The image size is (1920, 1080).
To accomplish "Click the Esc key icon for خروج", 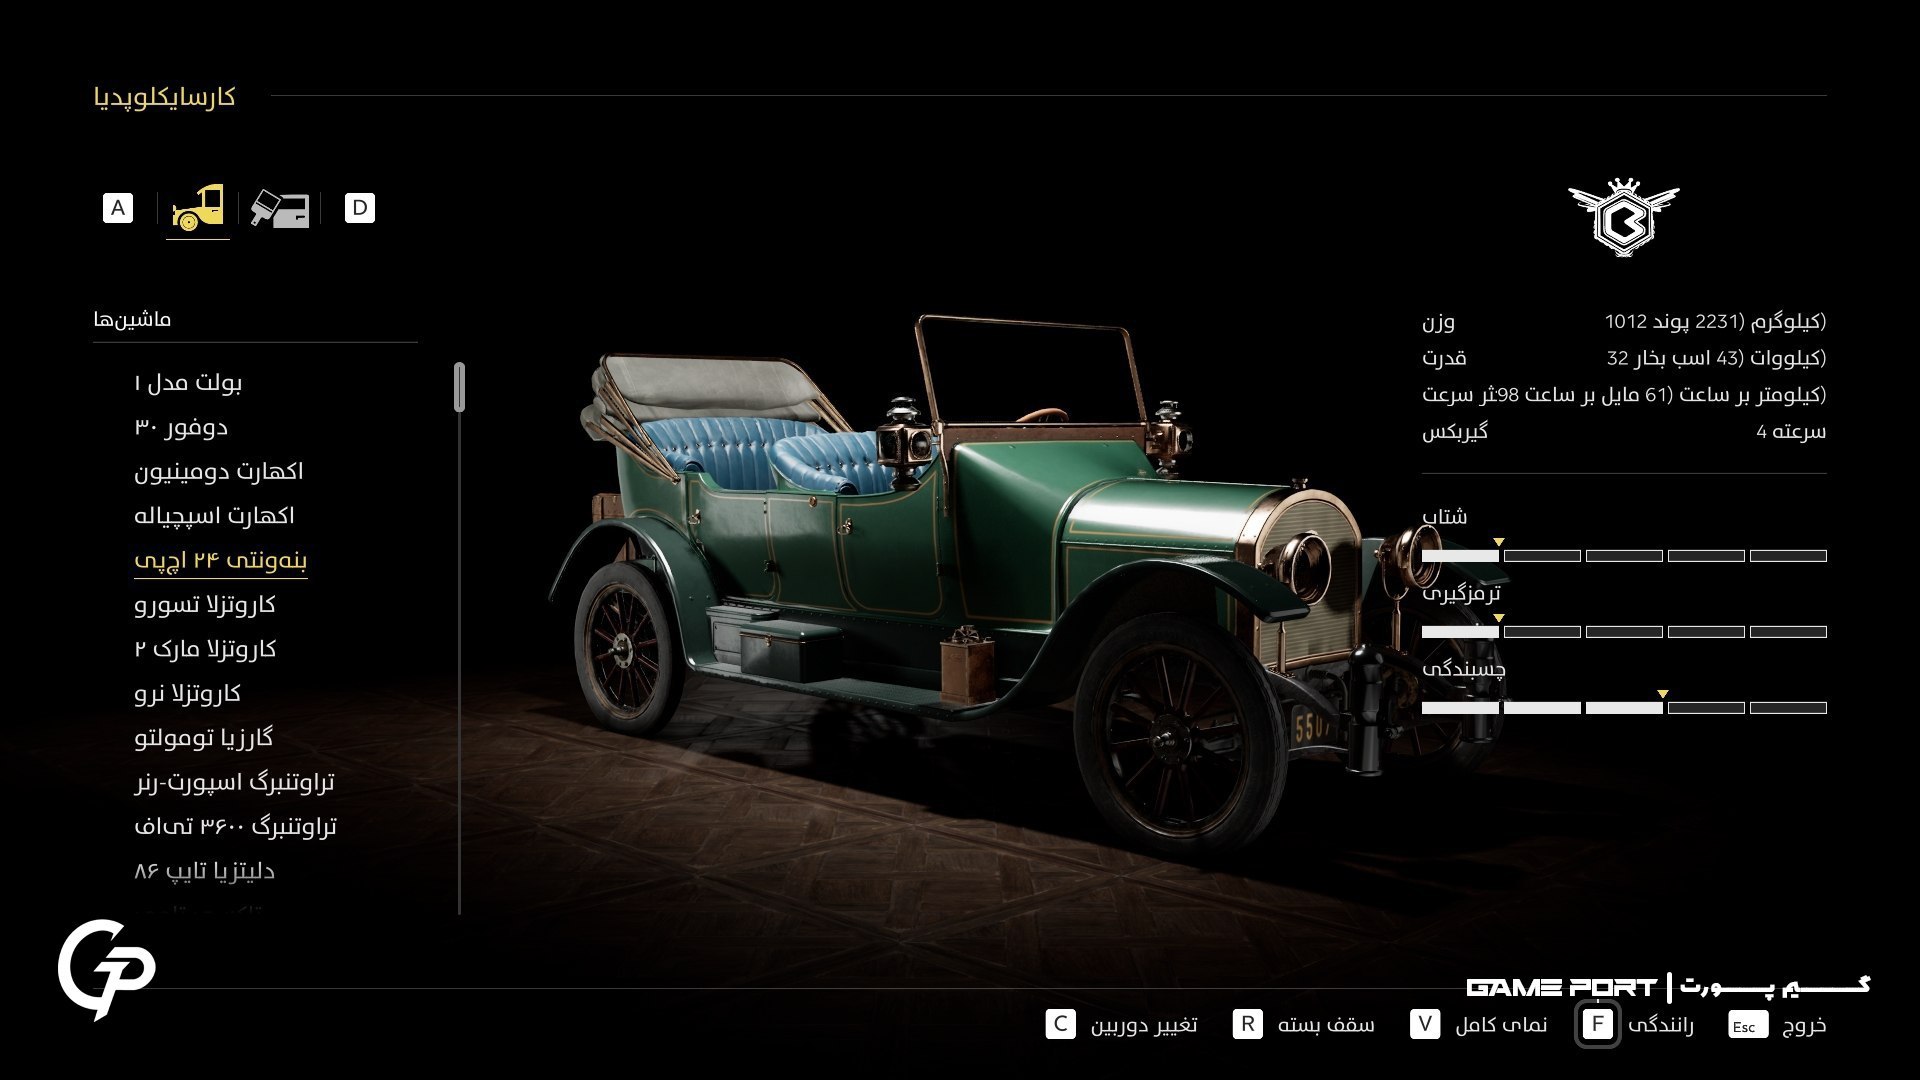I will pos(1747,1025).
